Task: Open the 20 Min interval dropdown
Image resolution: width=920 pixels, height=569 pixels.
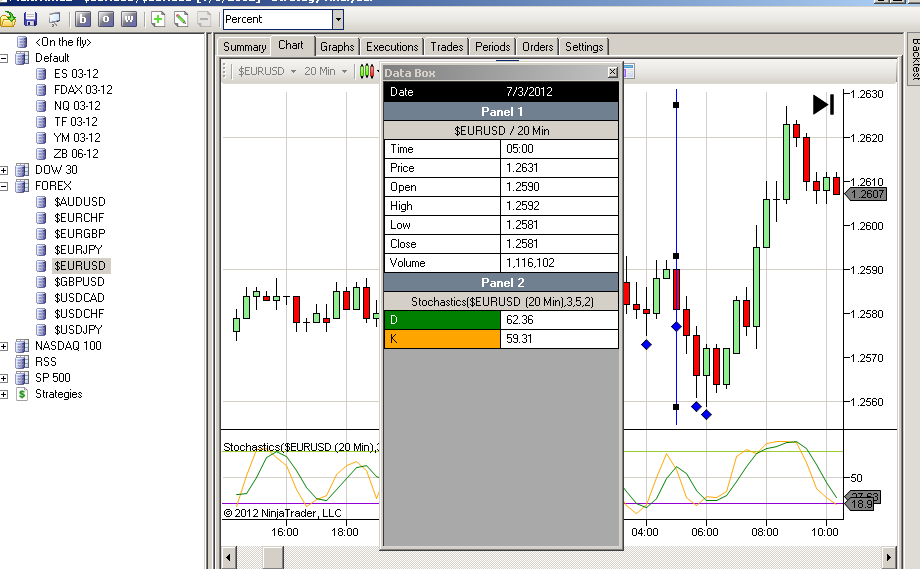Action: (326, 71)
